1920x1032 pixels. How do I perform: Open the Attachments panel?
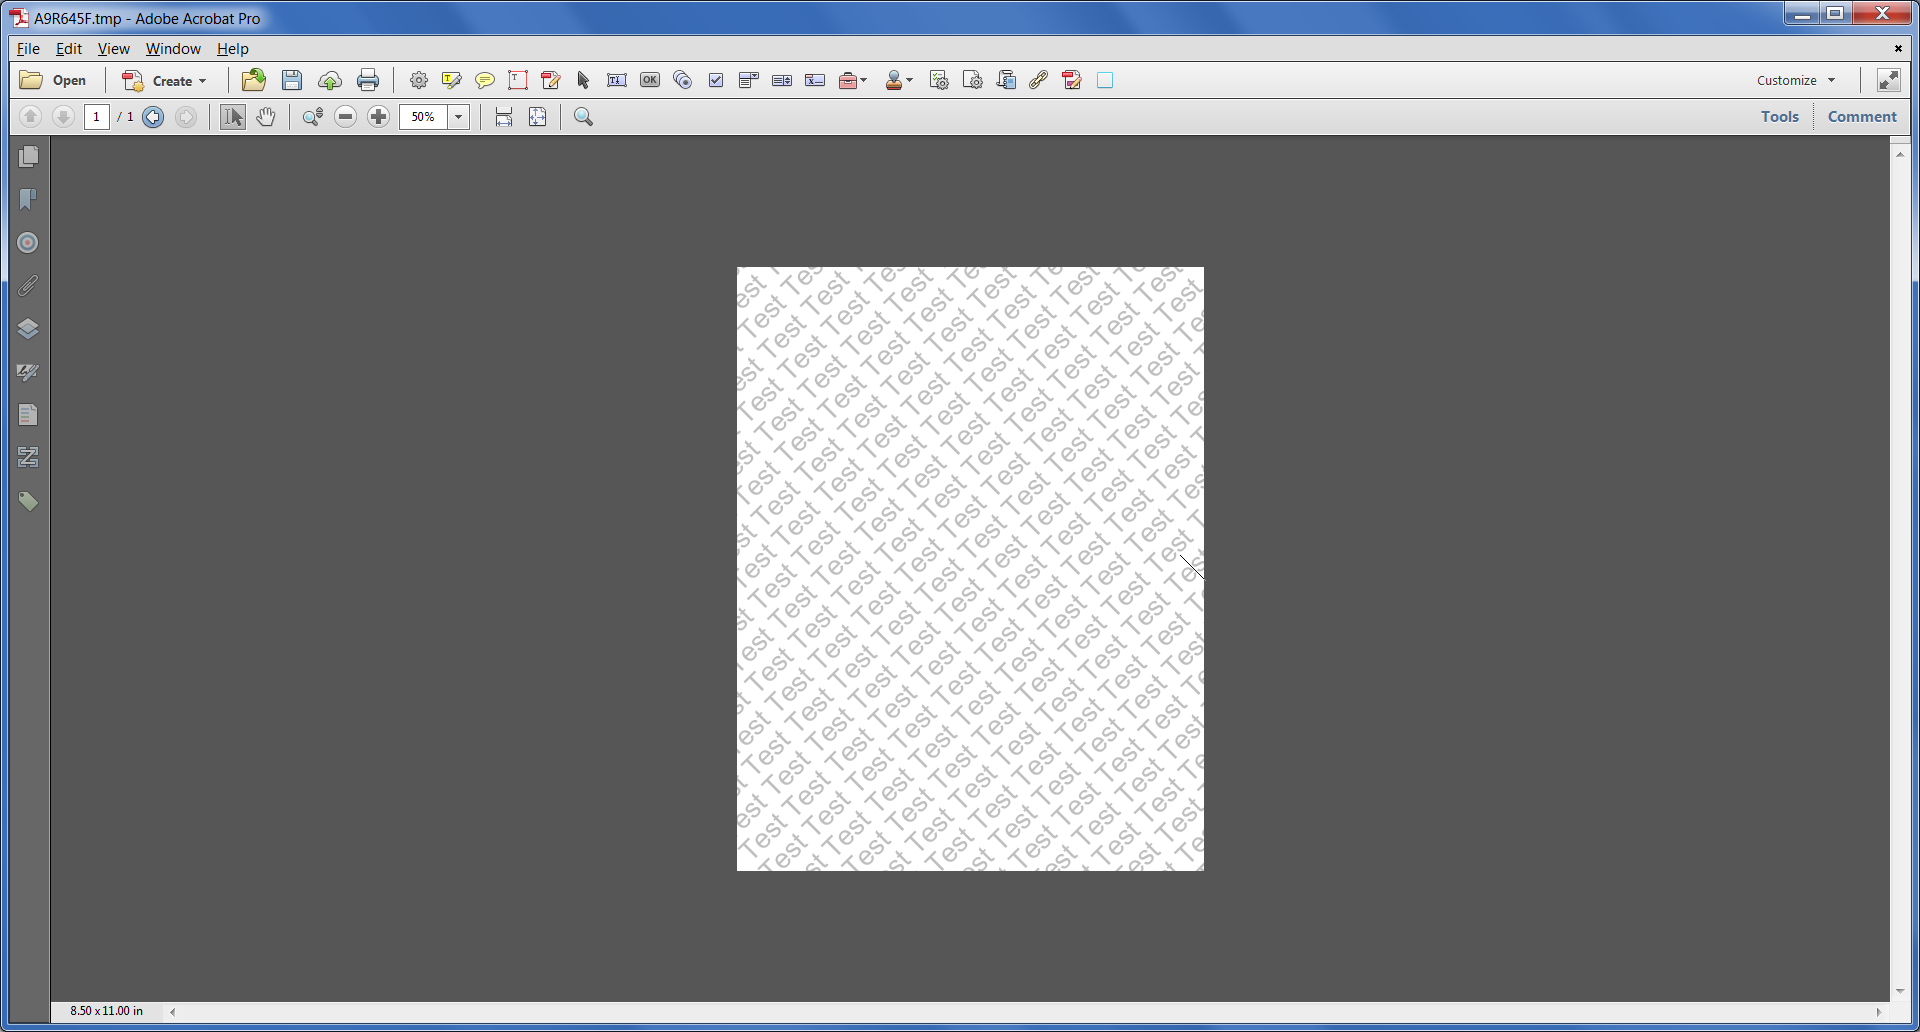(29, 285)
